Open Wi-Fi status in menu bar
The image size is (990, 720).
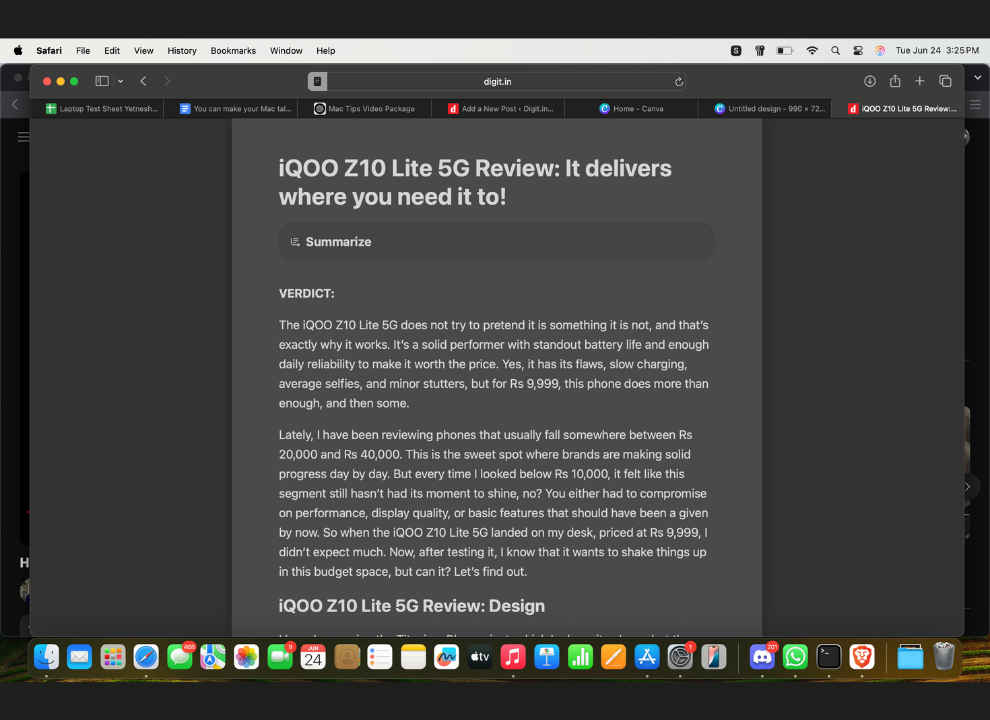coord(812,51)
